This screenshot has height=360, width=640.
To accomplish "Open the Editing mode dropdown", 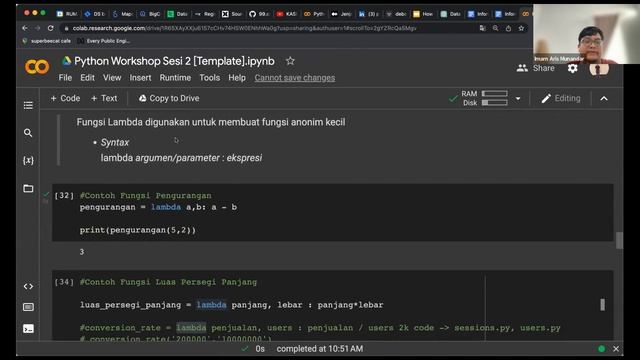I will tap(561, 98).
